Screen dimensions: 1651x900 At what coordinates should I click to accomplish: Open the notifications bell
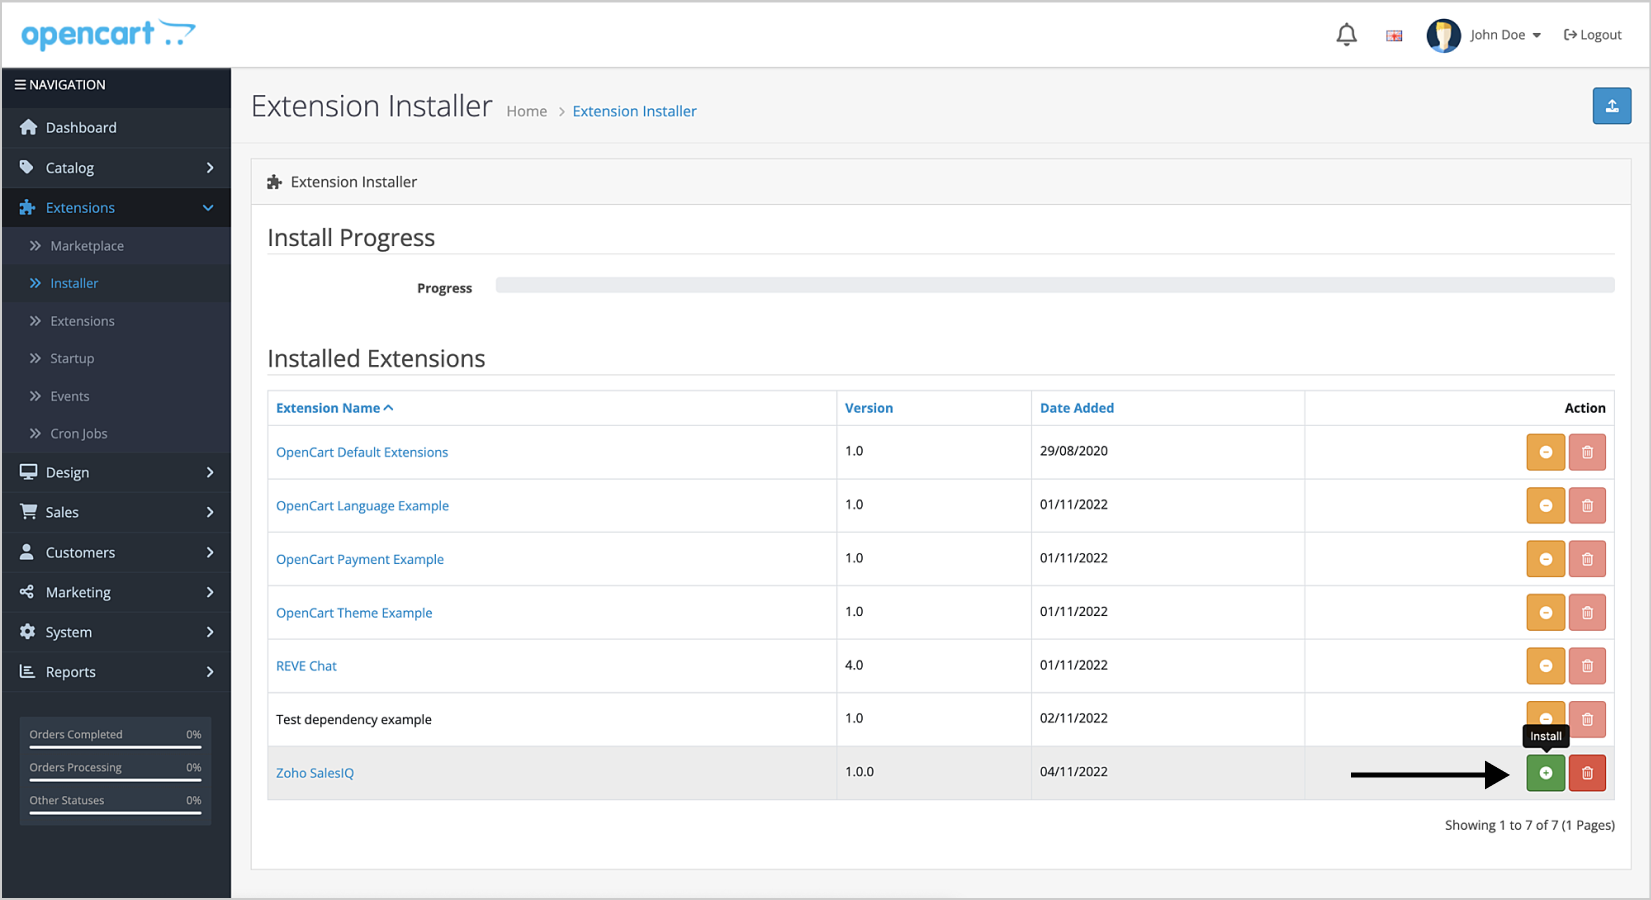[x=1346, y=35]
